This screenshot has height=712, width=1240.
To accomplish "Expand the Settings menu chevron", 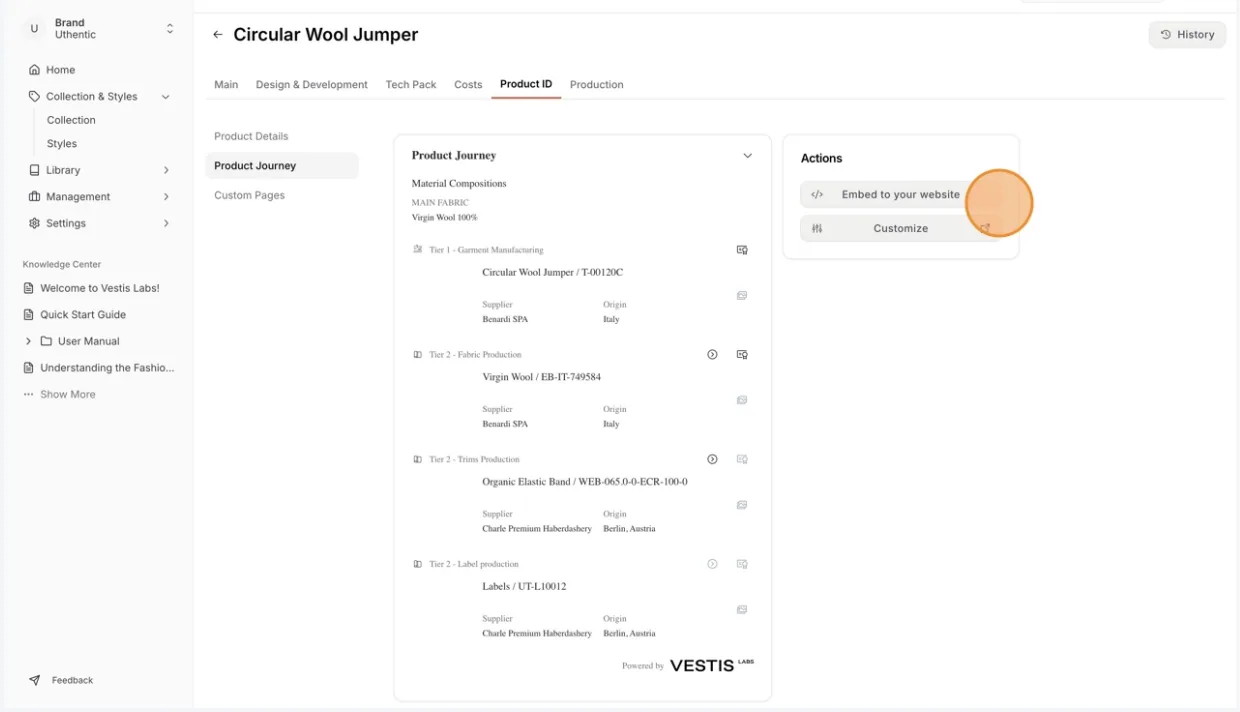I will (x=166, y=223).
